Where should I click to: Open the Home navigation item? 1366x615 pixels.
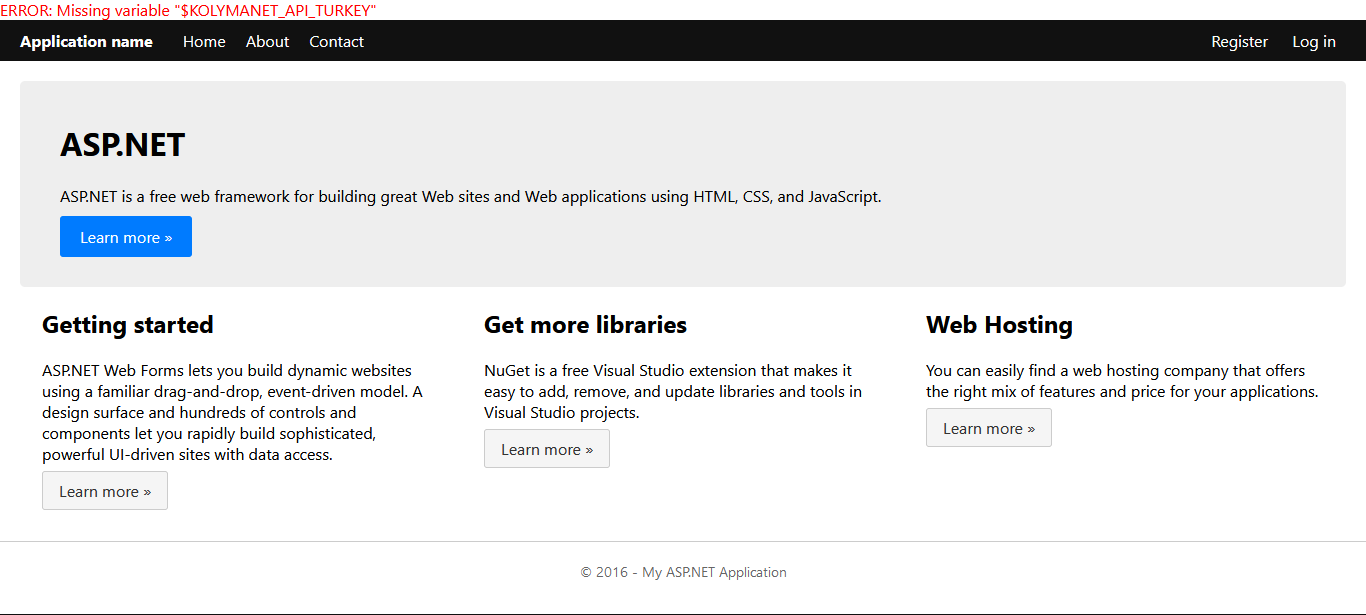click(x=204, y=41)
